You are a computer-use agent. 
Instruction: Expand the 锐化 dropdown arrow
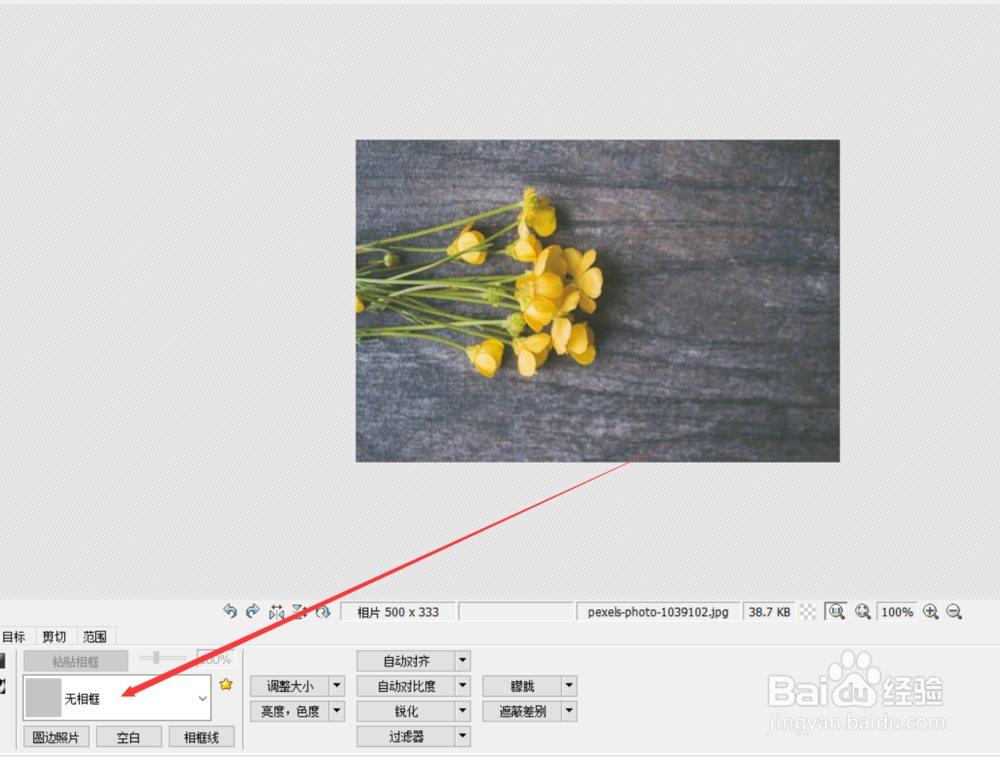[x=463, y=711]
